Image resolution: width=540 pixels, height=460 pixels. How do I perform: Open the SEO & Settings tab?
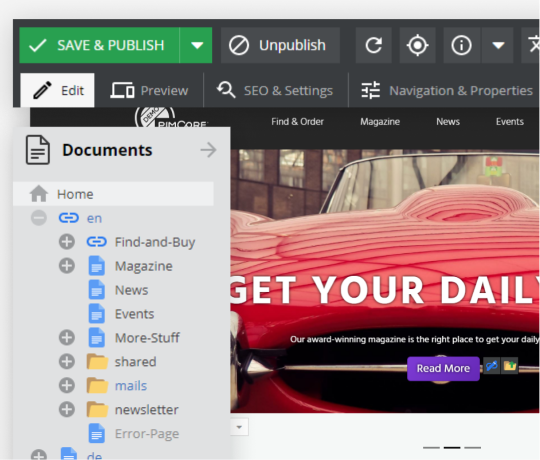pyautogui.click(x=275, y=91)
